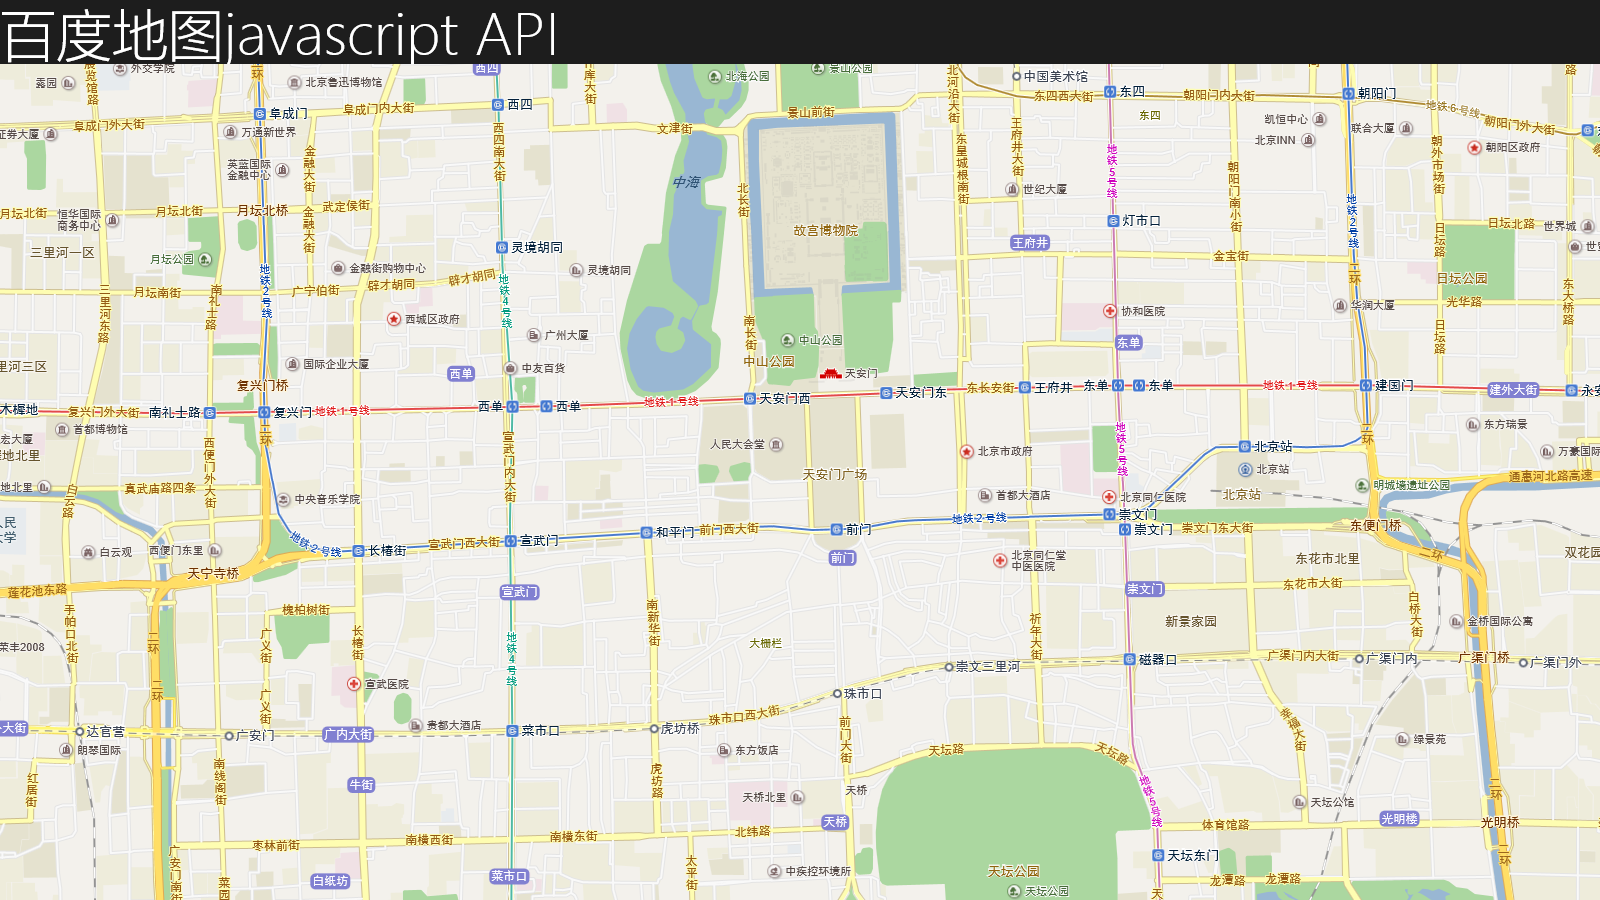Open the 故宫博物院 map label
1600x900 pixels.
point(826,230)
